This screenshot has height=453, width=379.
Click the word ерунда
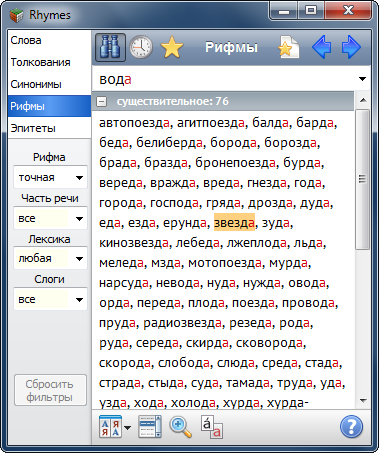185,223
